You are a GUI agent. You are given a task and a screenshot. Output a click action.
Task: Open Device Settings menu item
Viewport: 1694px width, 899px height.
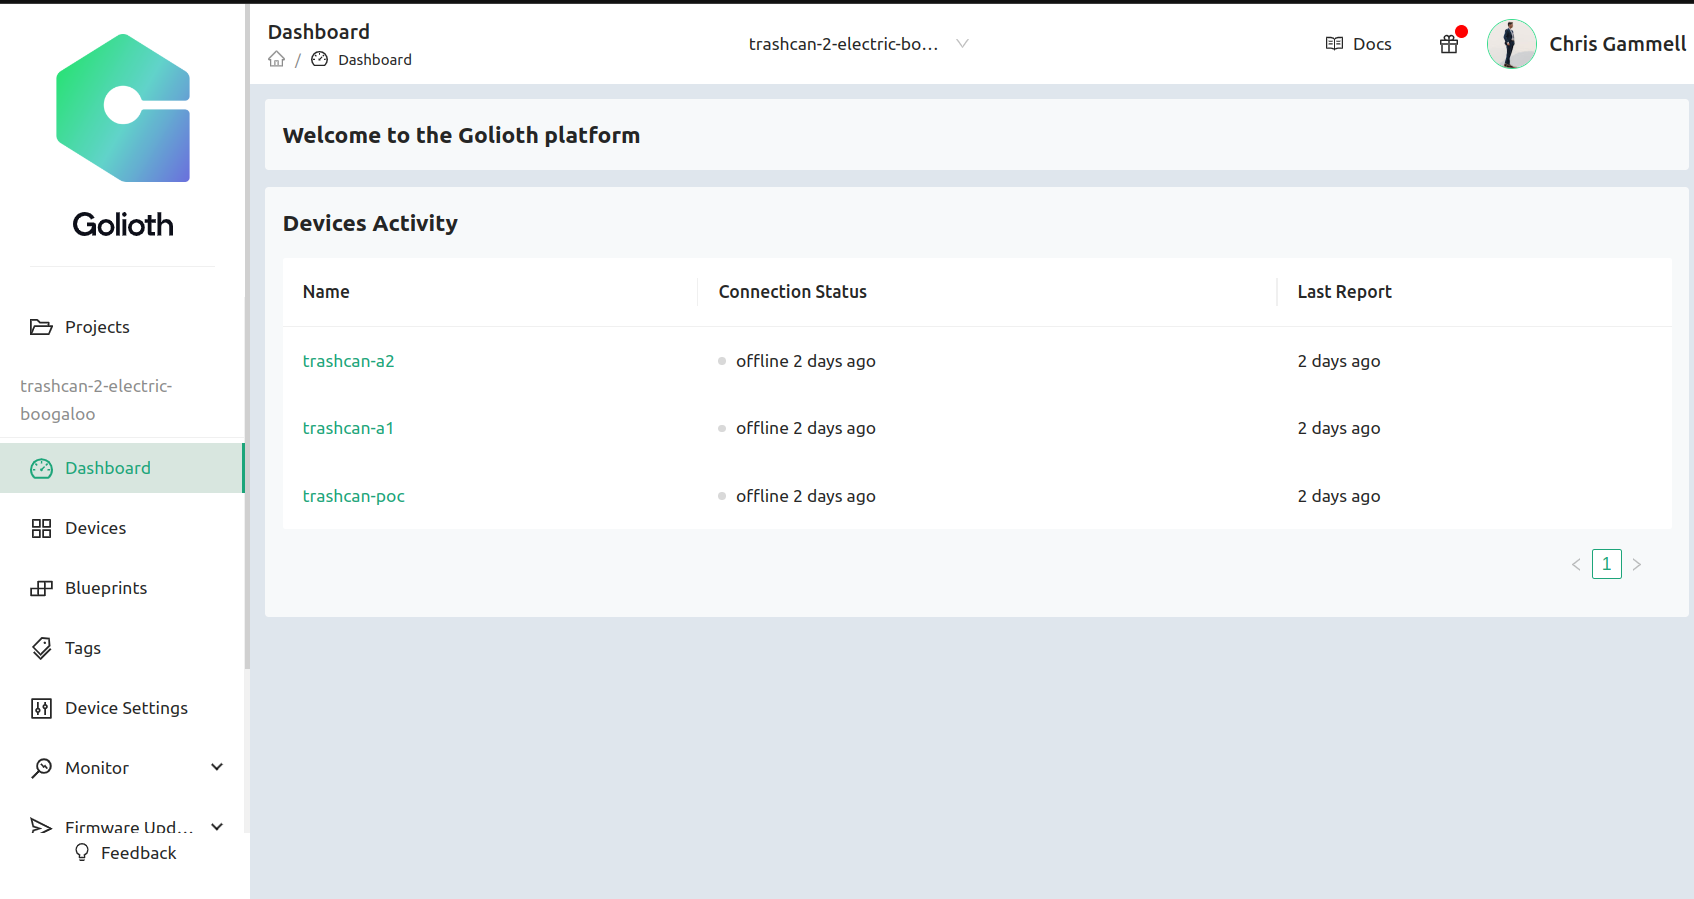[x=122, y=708]
